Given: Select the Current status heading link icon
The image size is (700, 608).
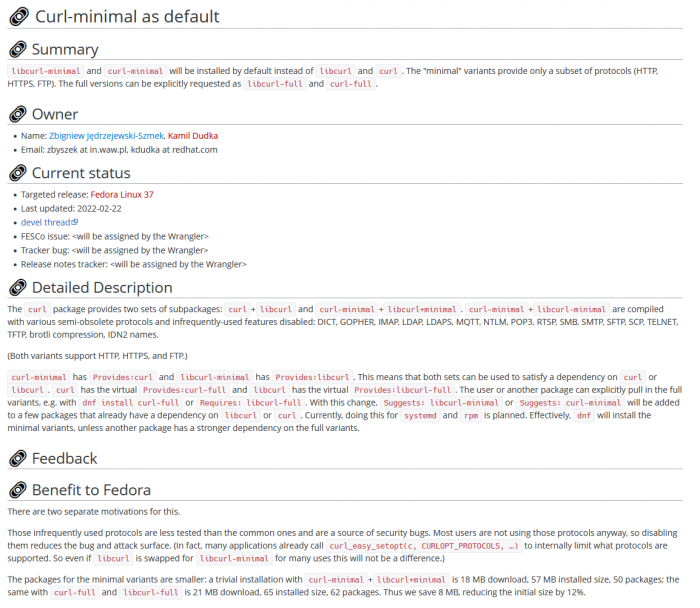Looking at the screenshot, I should 18,173.
